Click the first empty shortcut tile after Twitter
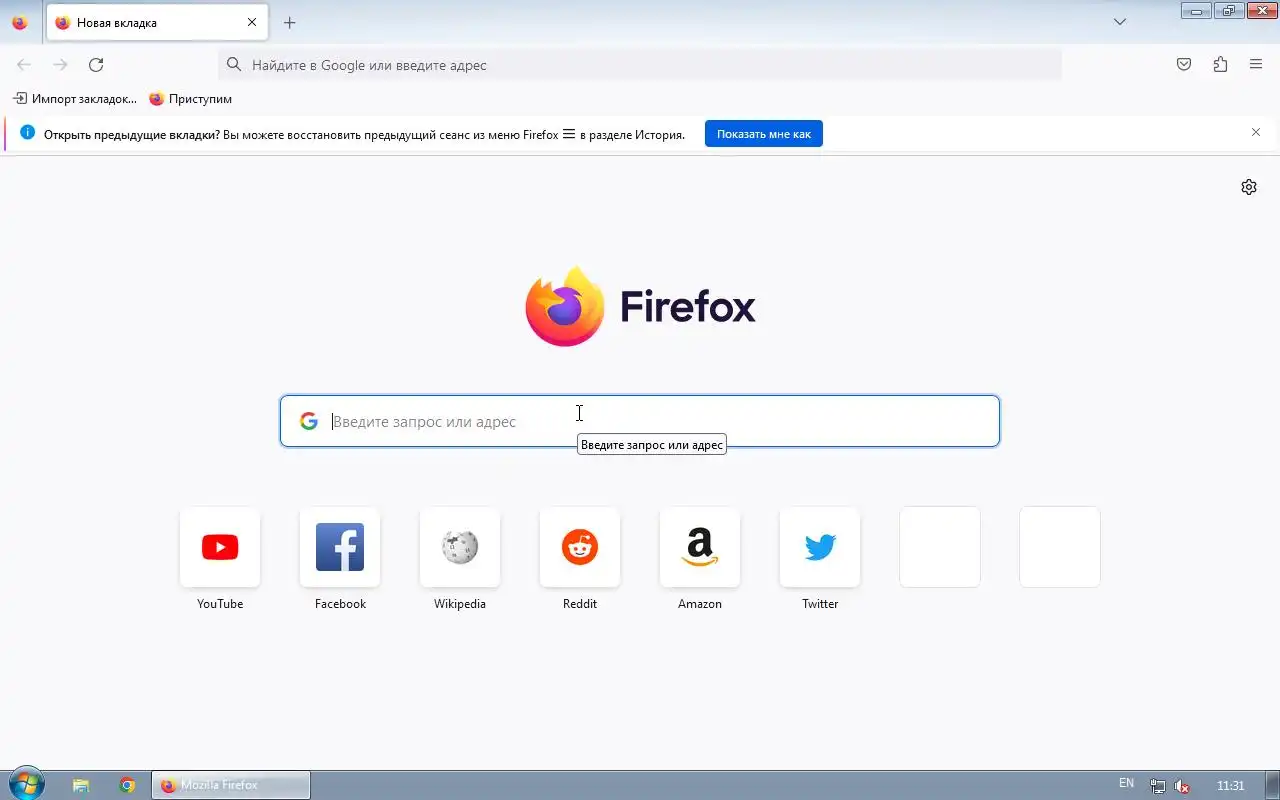Viewport: 1280px width, 800px height. coord(940,547)
